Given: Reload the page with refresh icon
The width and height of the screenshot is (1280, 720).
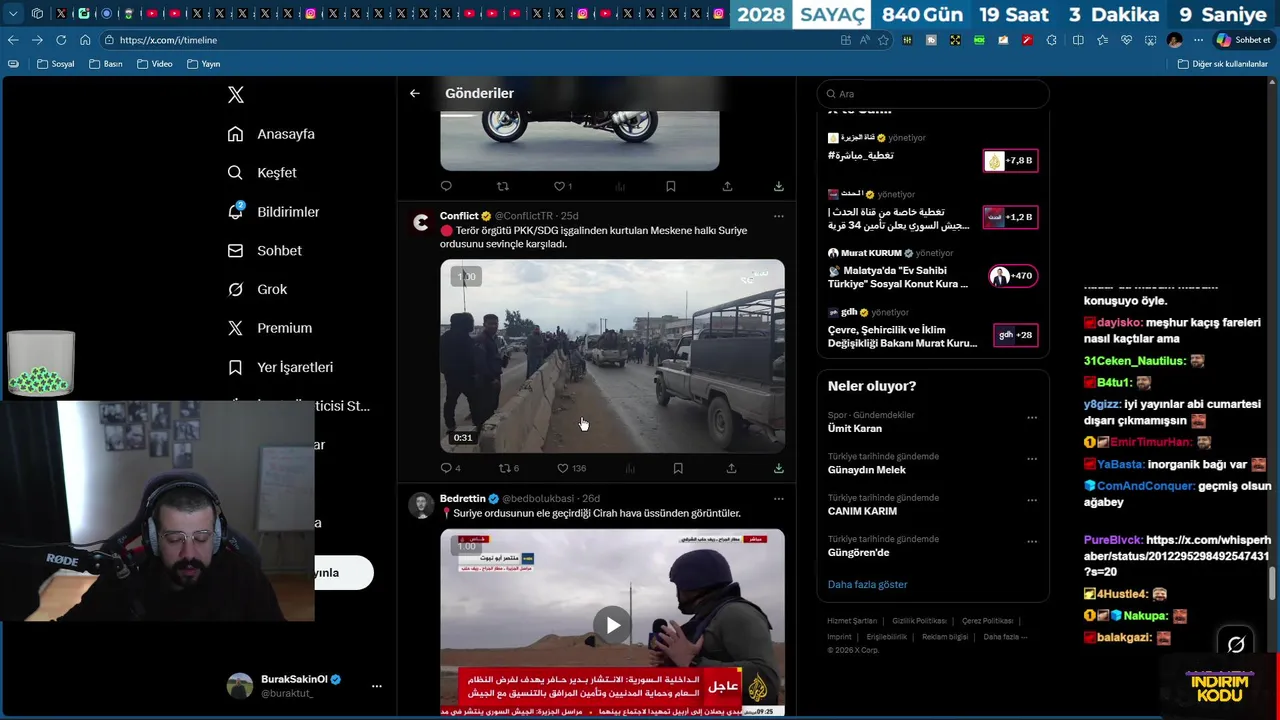Looking at the screenshot, I should point(61,40).
